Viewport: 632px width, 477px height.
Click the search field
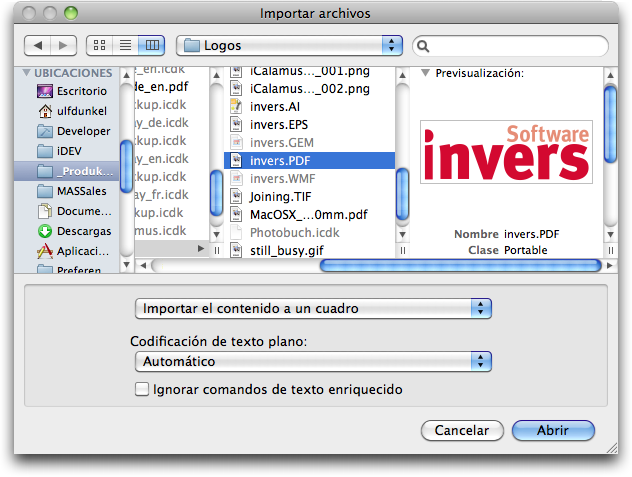[510, 46]
